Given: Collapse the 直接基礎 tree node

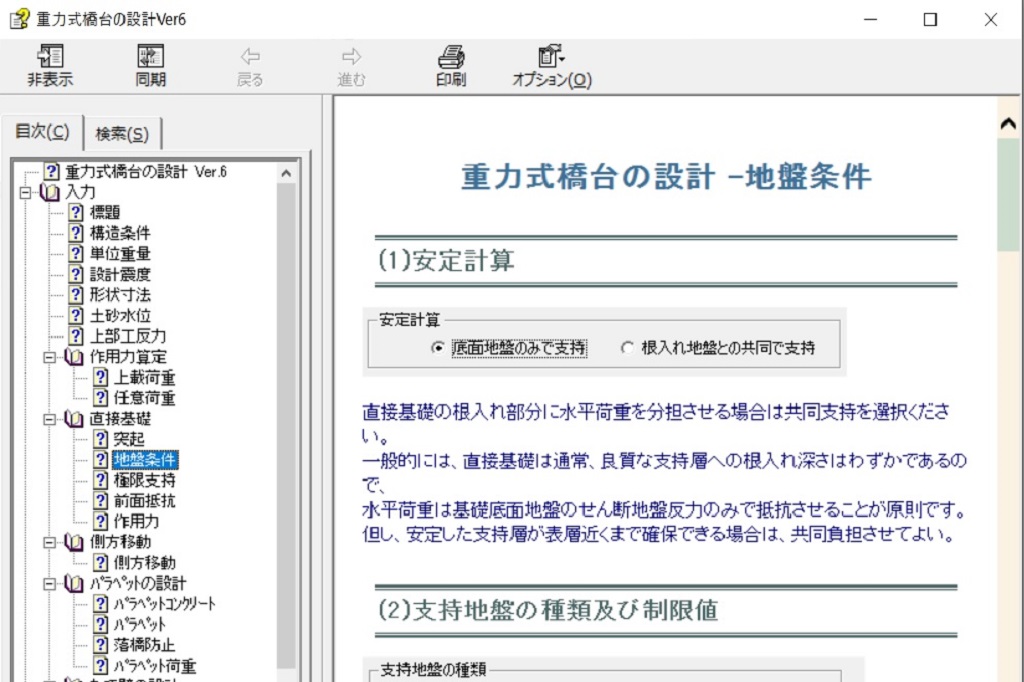Looking at the screenshot, I should [50, 419].
